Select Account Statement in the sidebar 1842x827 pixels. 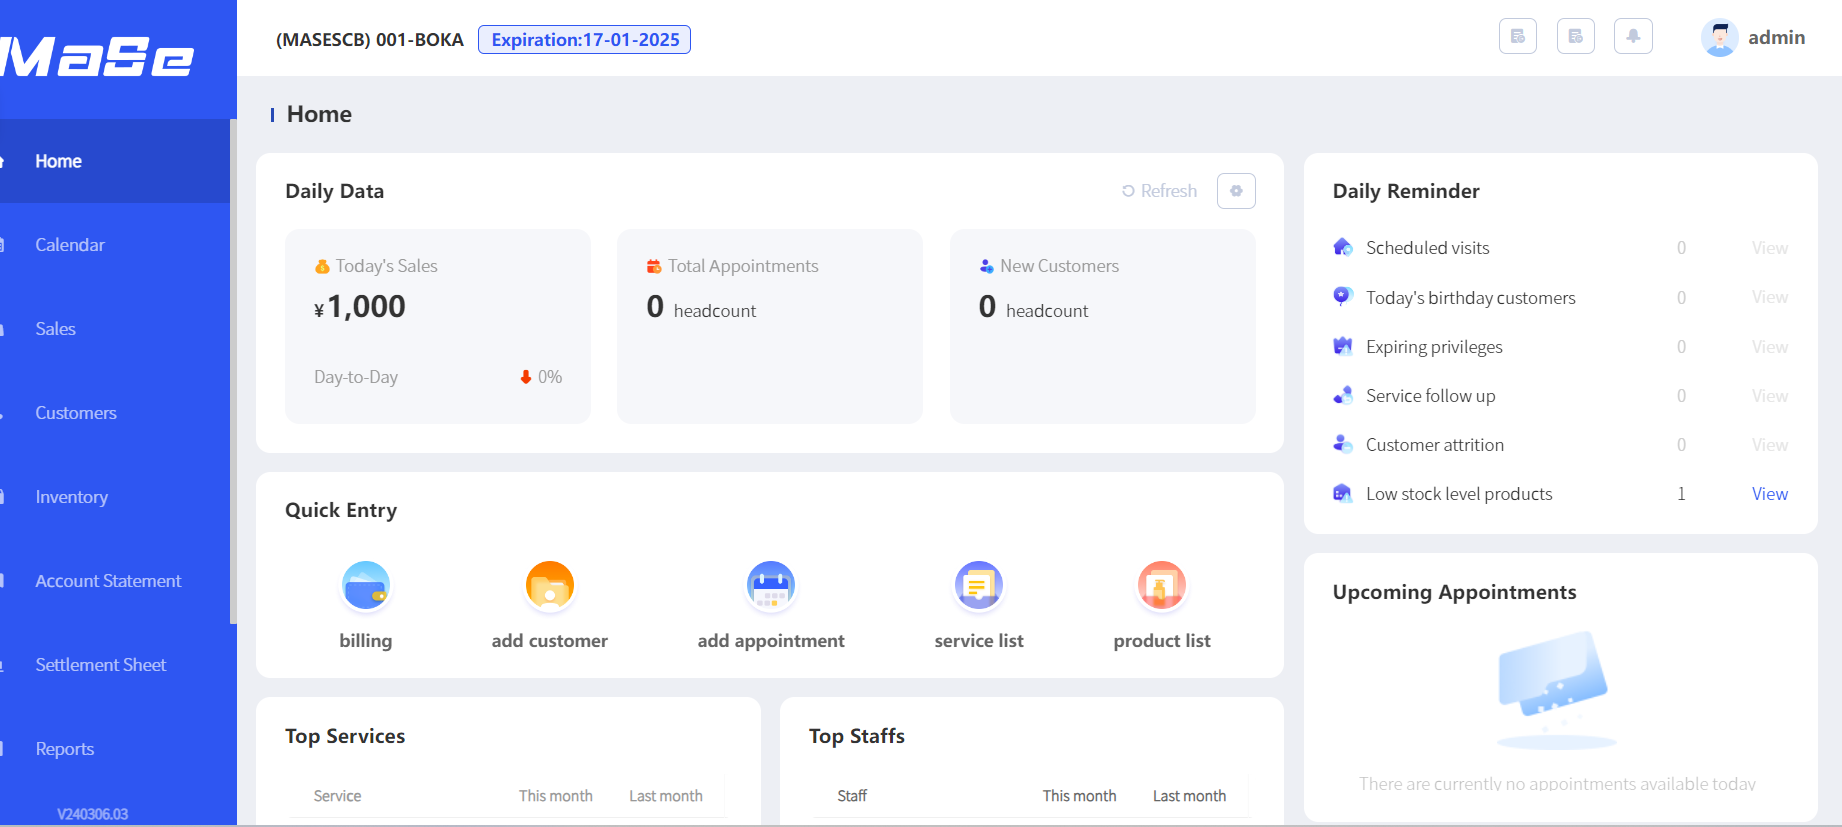[x=108, y=581]
